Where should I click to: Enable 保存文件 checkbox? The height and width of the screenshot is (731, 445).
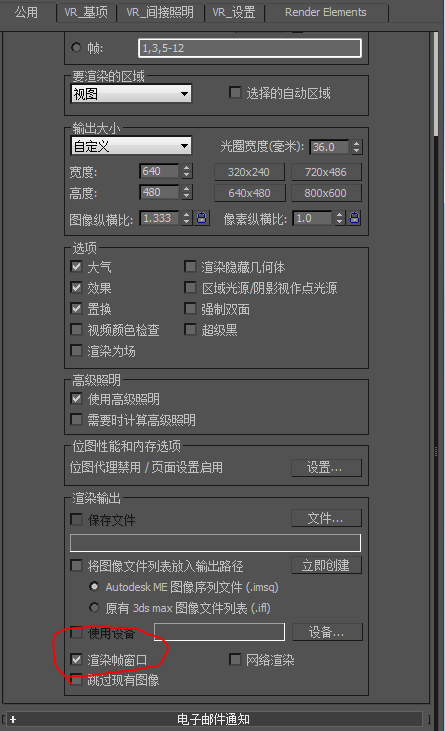click(x=76, y=519)
